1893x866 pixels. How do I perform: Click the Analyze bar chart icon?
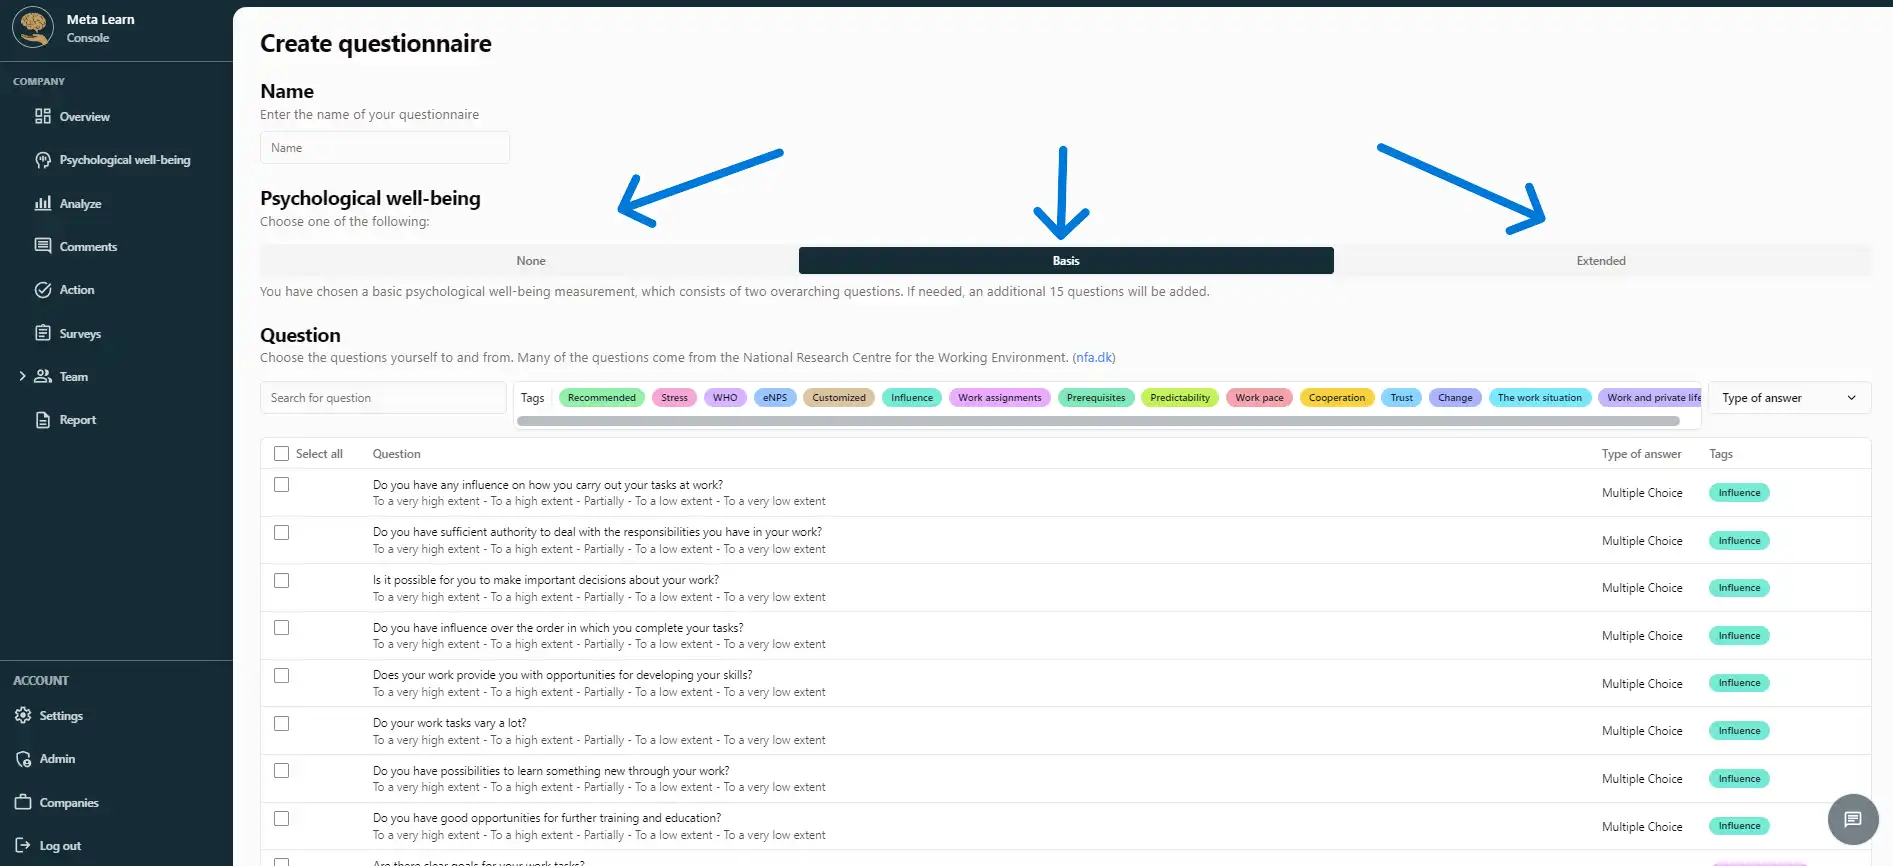click(x=42, y=204)
